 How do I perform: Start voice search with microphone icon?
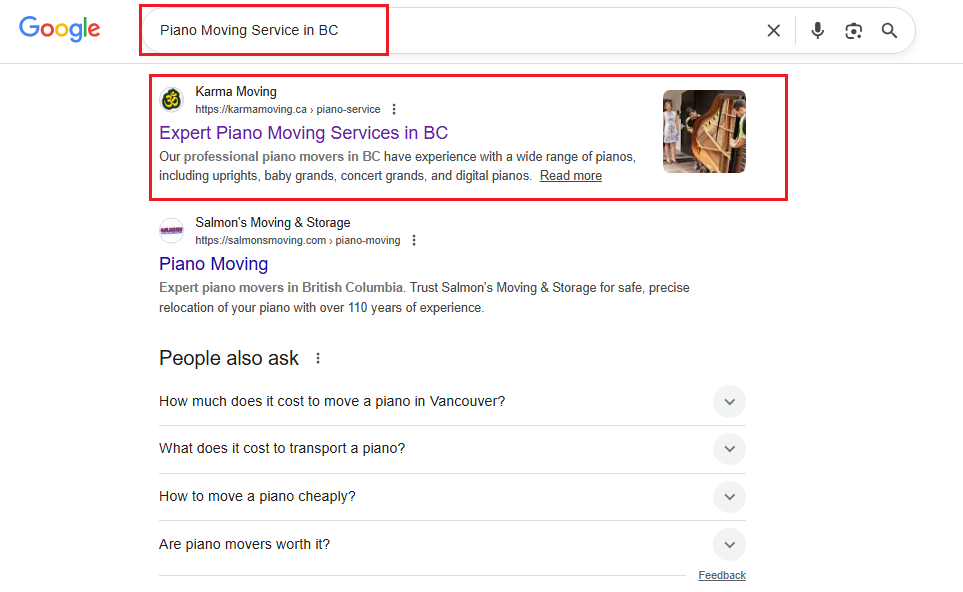pos(817,31)
